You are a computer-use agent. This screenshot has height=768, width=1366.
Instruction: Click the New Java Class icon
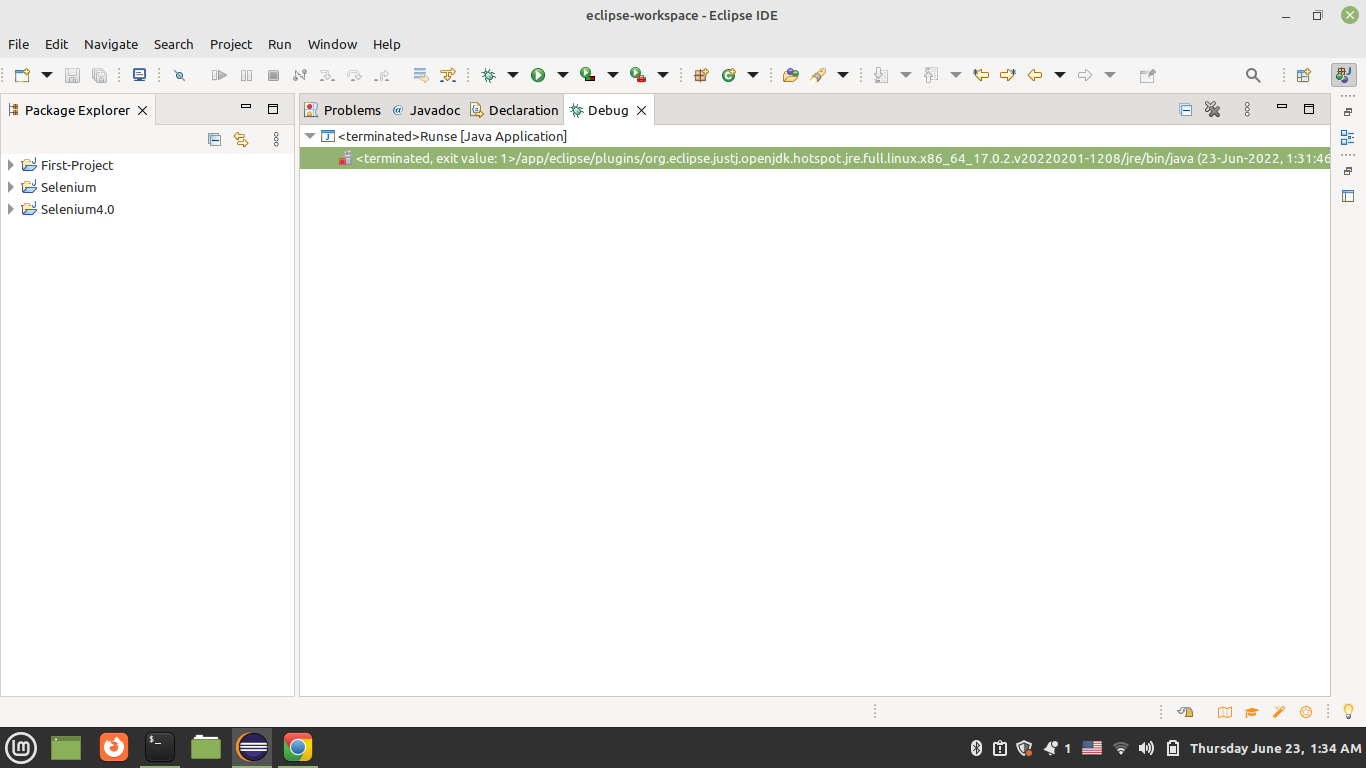point(729,75)
